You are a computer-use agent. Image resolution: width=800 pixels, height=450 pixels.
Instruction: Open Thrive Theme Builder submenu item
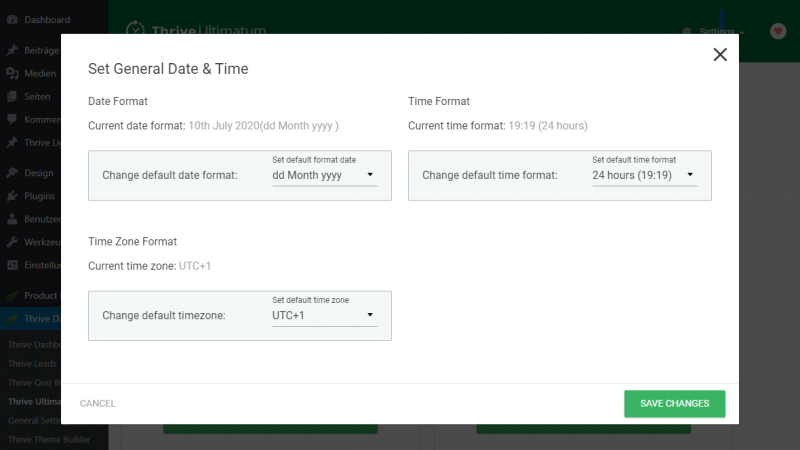coord(50,440)
